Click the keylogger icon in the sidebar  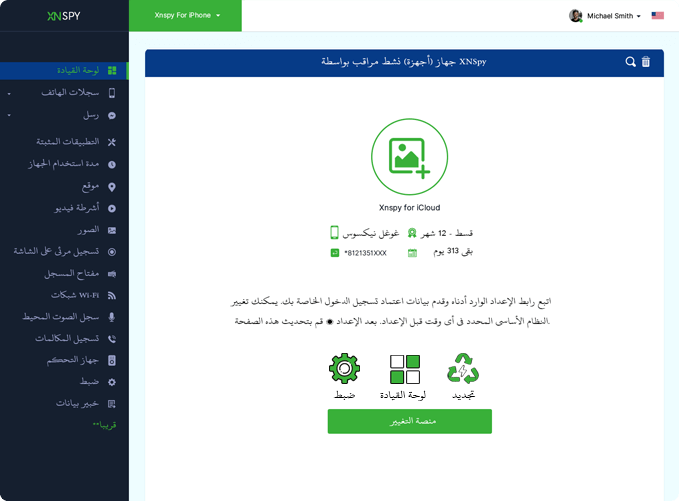112,274
